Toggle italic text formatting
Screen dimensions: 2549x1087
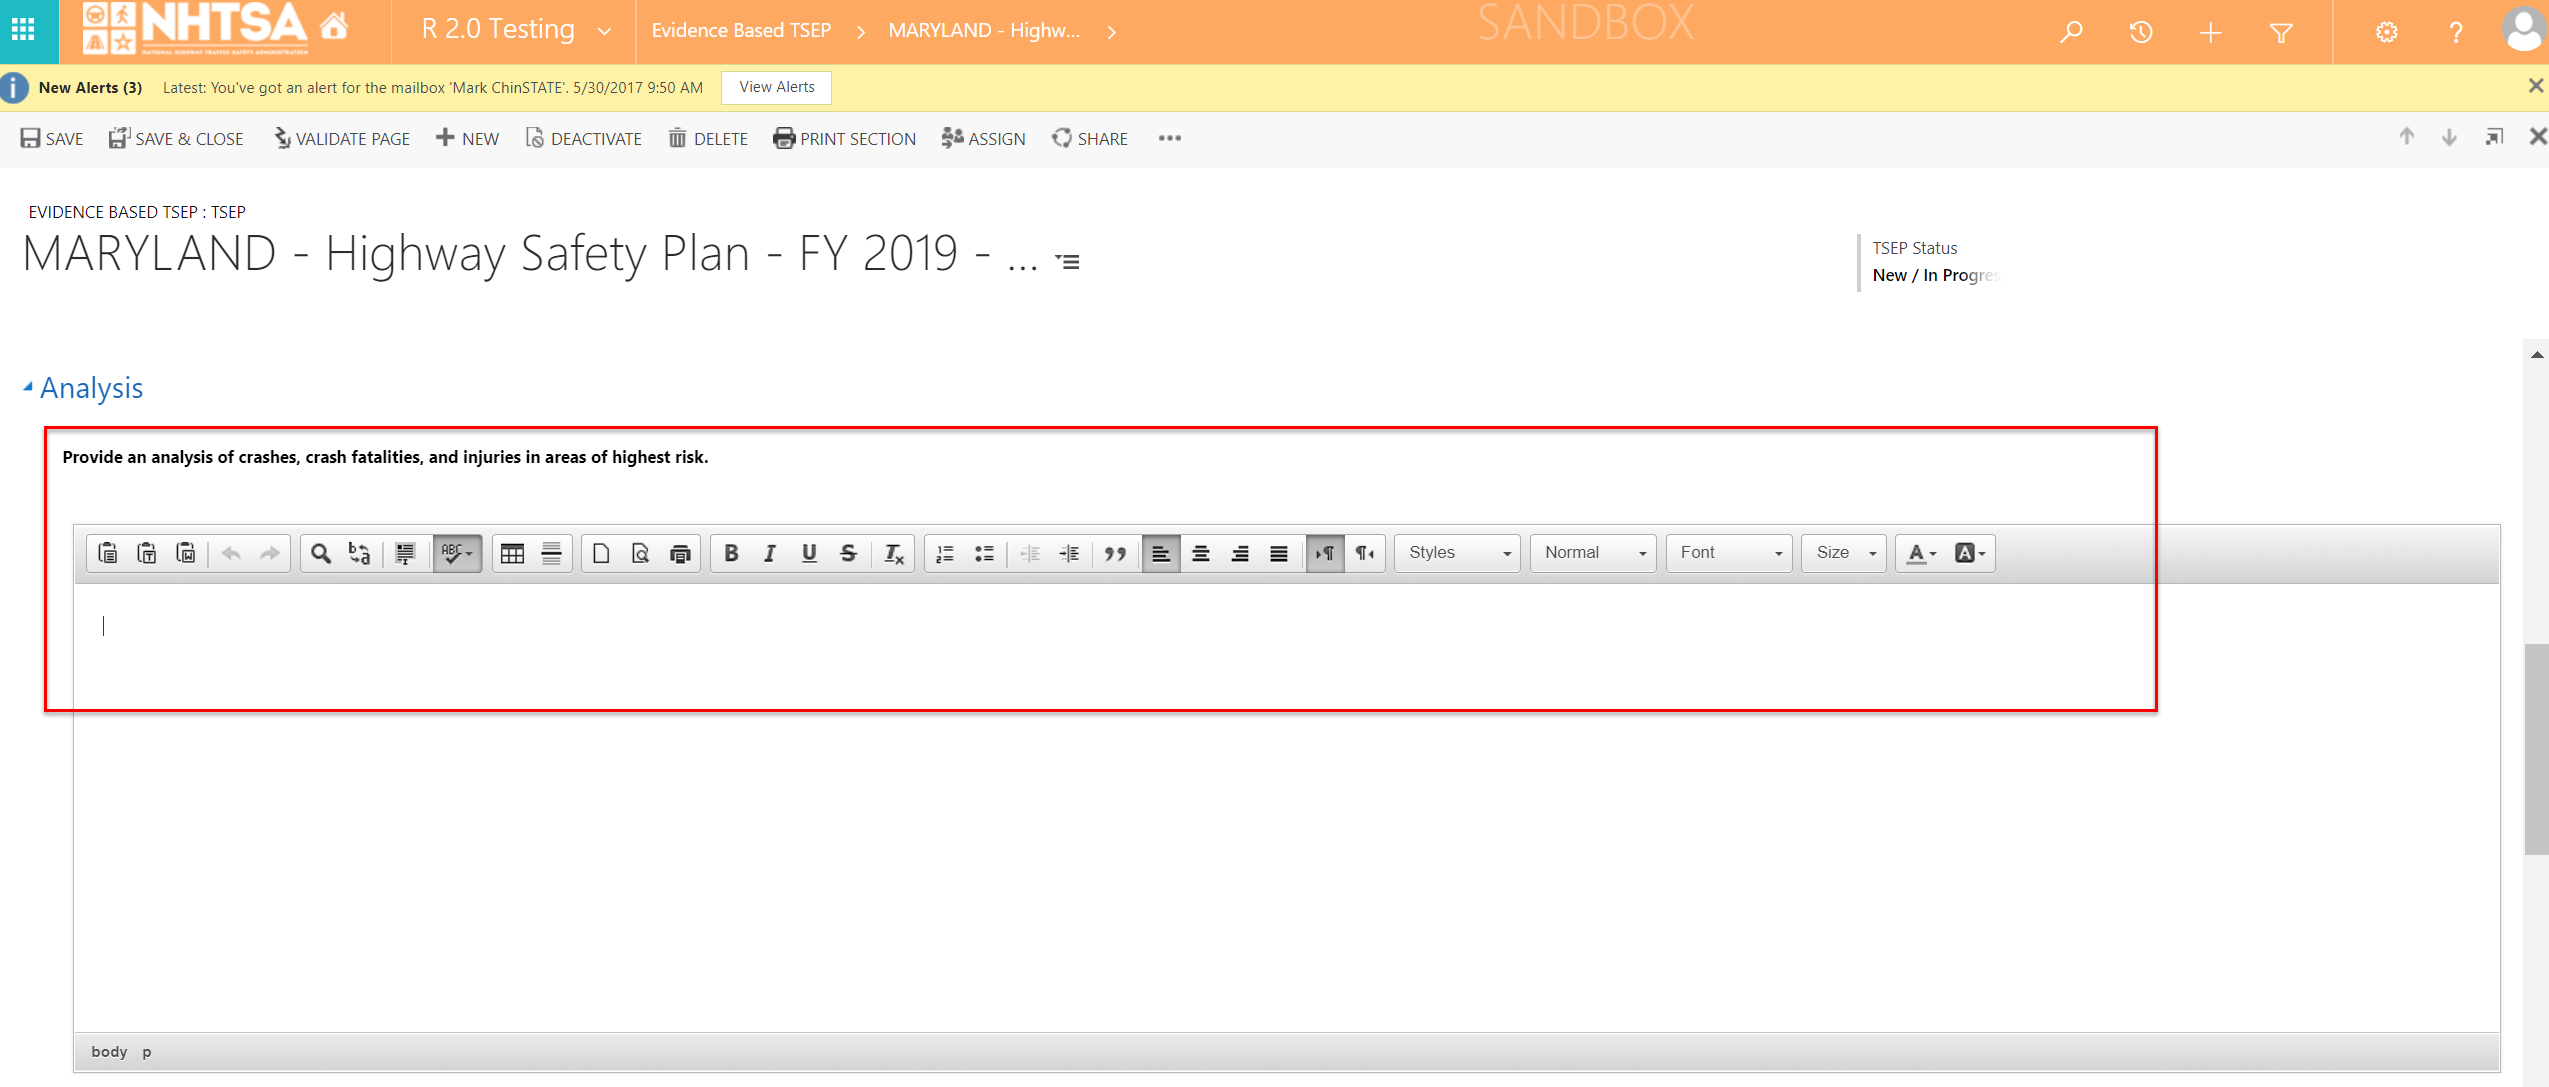[x=769, y=553]
